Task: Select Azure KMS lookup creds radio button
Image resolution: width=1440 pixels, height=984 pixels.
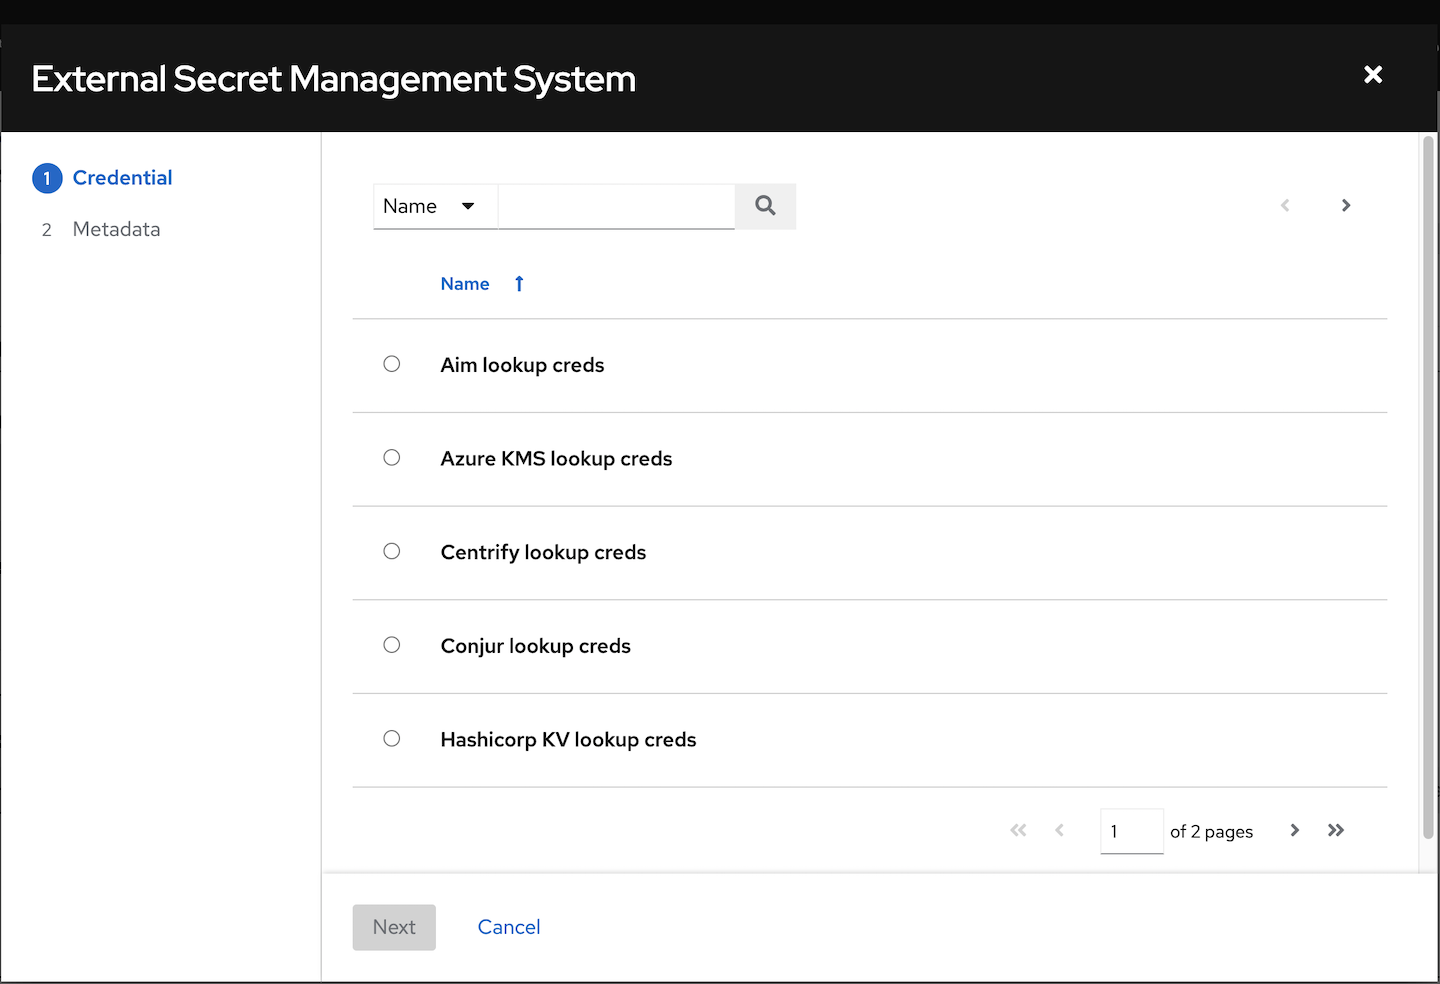Action: pyautogui.click(x=392, y=458)
